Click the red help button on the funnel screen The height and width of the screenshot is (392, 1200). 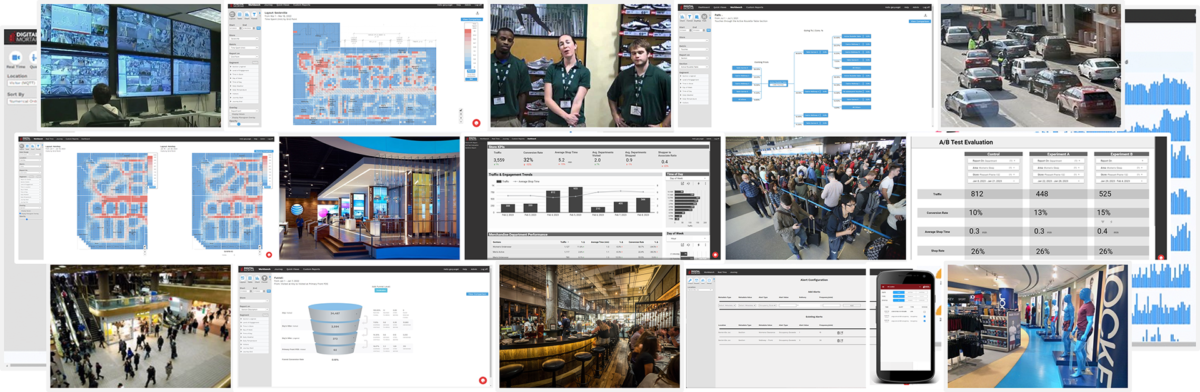[482, 380]
